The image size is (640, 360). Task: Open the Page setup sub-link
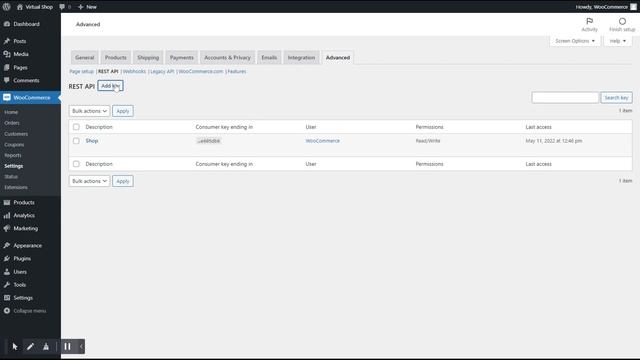point(81,71)
